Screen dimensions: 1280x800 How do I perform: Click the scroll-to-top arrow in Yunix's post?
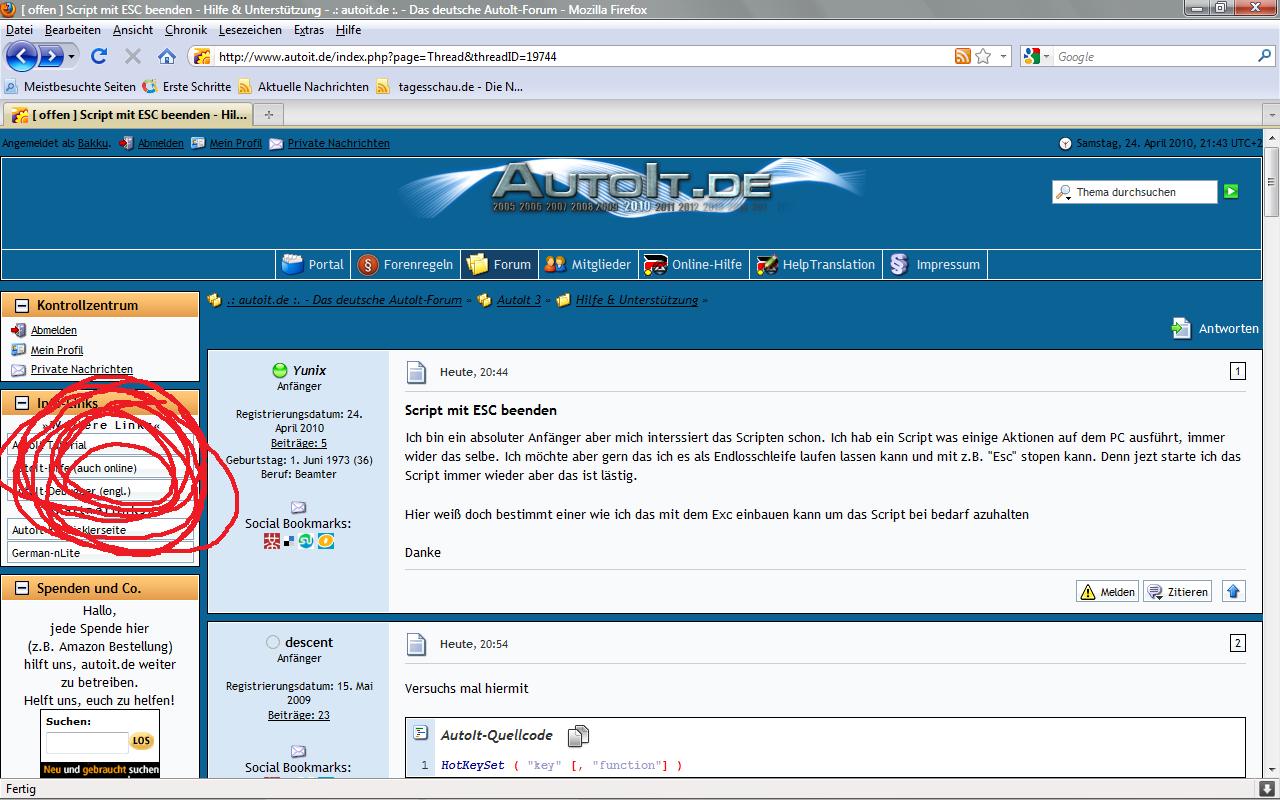[1233, 591]
